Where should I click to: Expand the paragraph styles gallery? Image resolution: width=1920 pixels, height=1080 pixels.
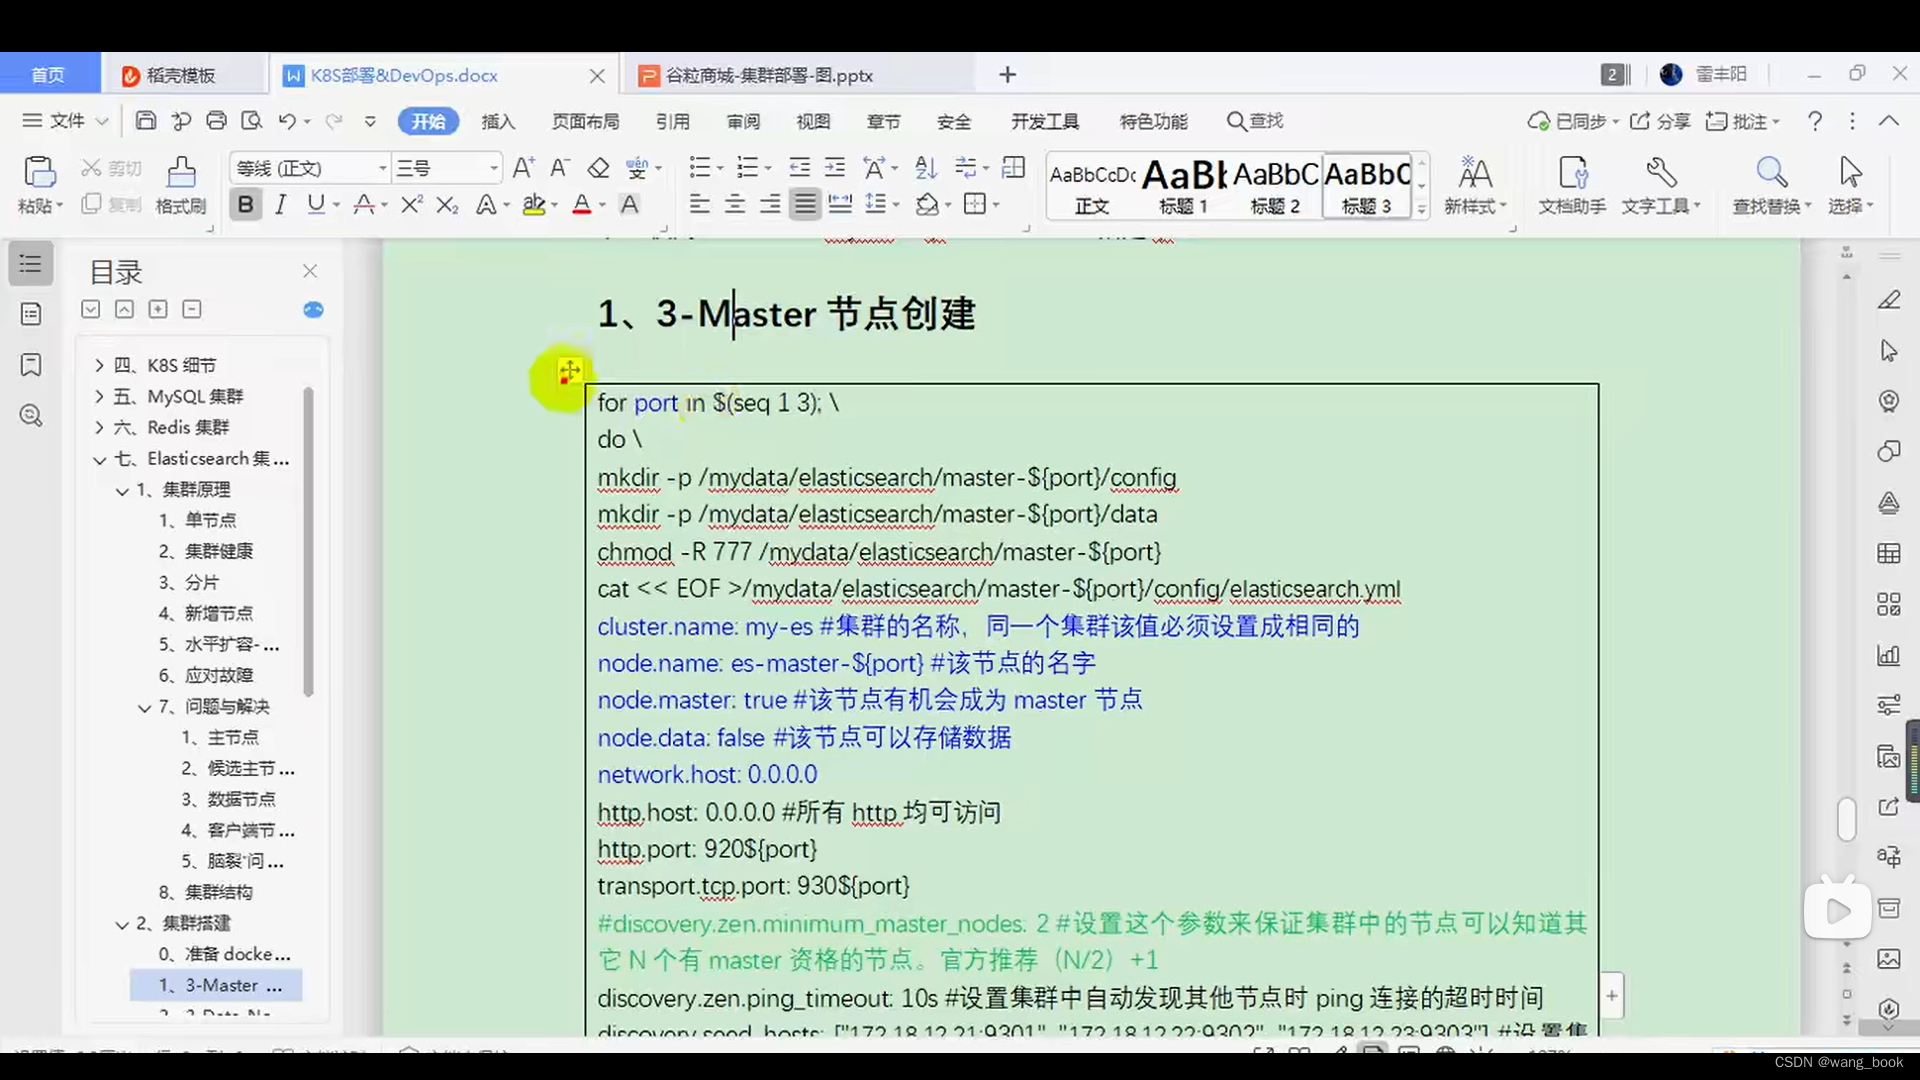(1422, 210)
